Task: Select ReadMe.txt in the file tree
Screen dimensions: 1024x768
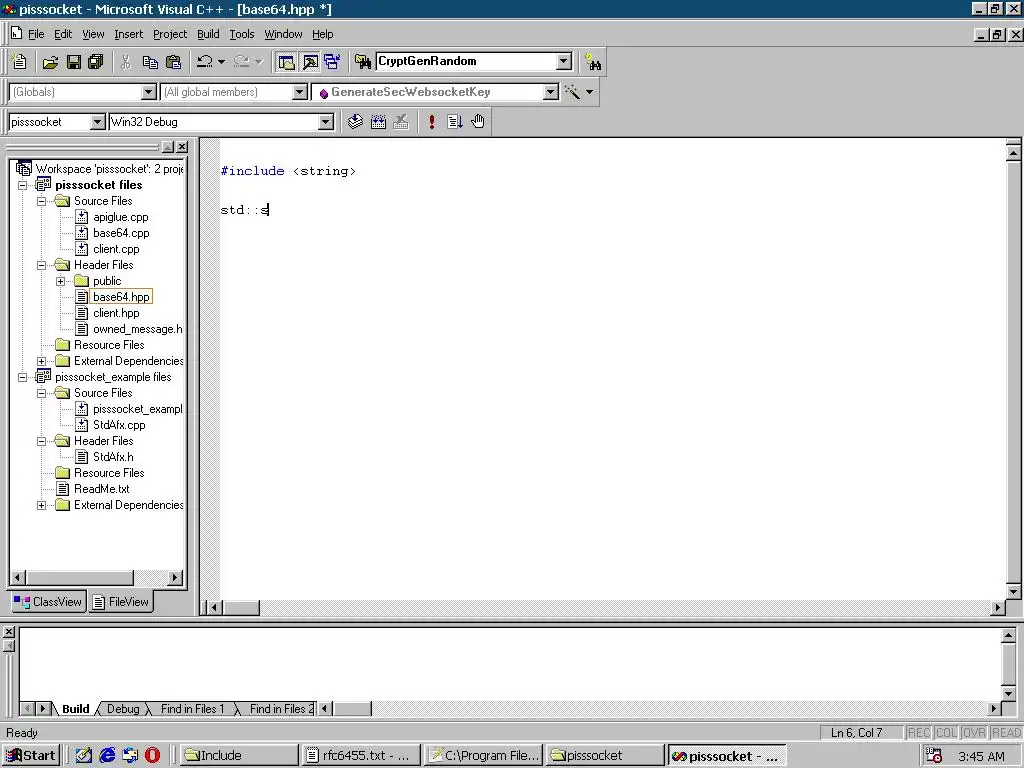Action: tap(101, 488)
